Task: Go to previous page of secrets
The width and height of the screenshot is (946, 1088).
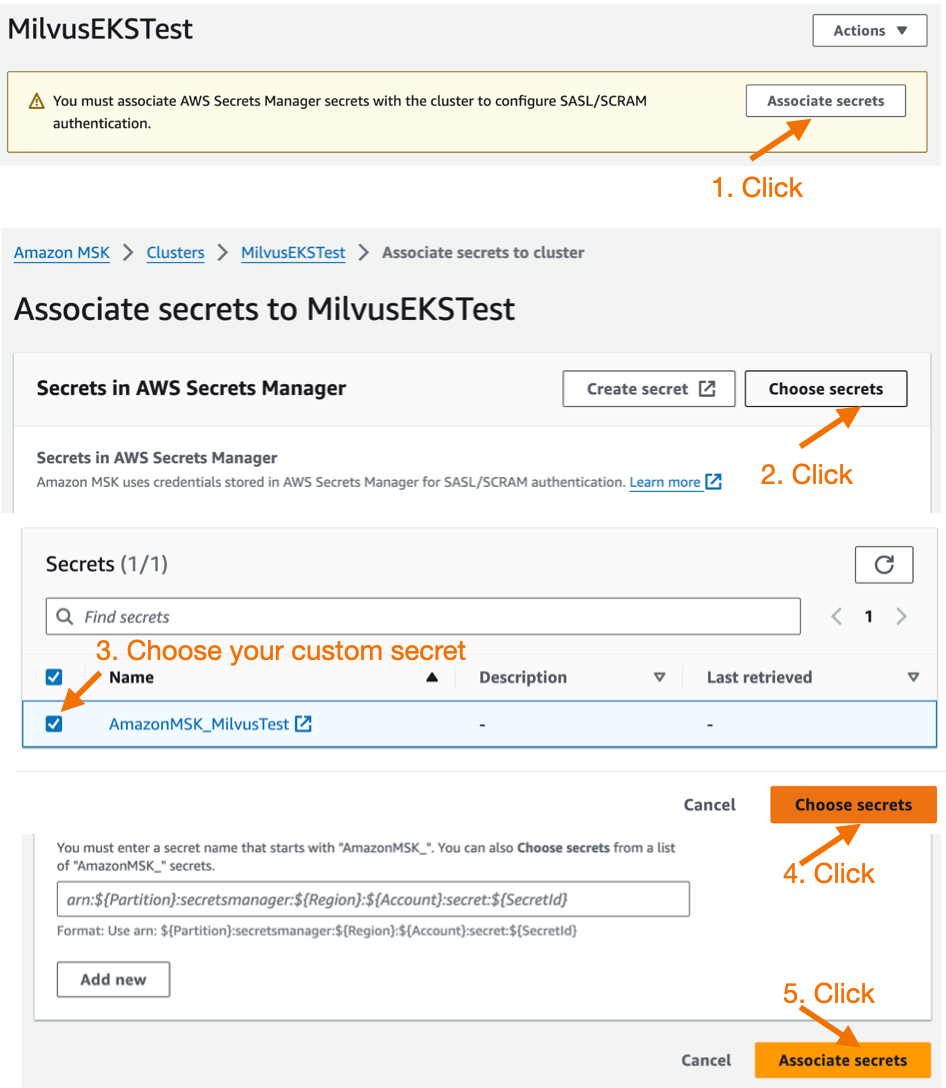Action: click(x=837, y=616)
